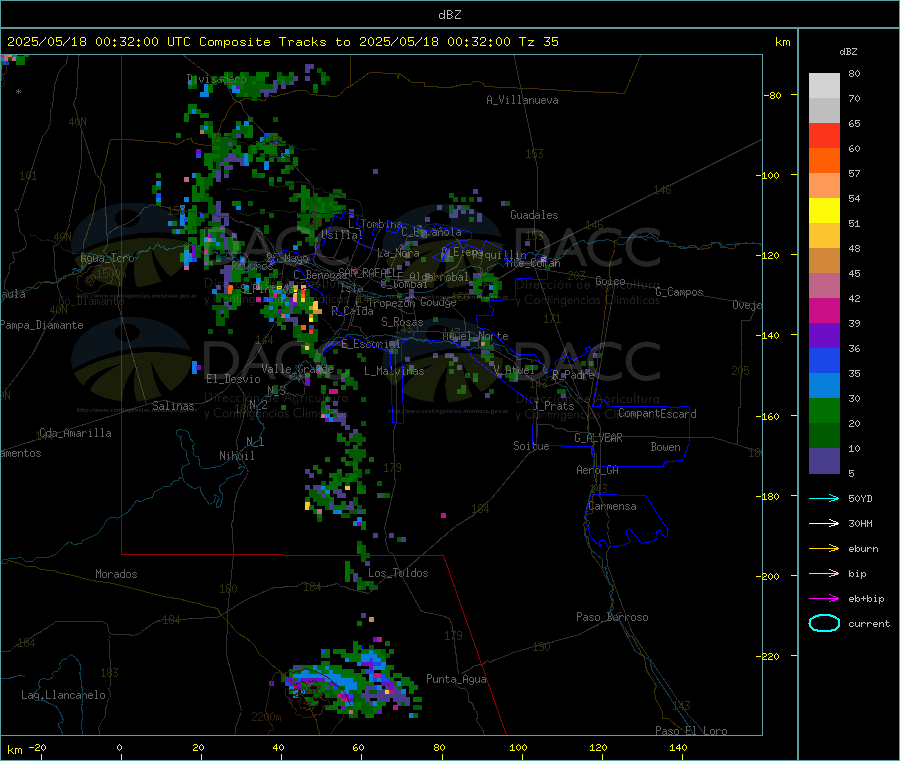
Task: Click the 'C_Española' map label
Action: (x=431, y=232)
